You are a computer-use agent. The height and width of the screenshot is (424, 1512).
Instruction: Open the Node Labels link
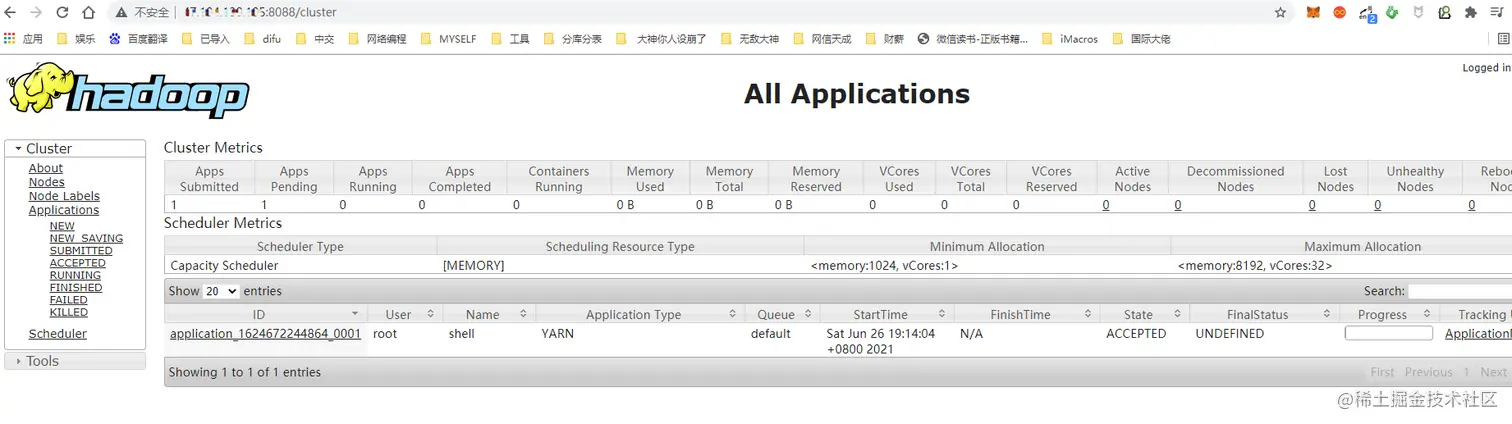click(64, 196)
